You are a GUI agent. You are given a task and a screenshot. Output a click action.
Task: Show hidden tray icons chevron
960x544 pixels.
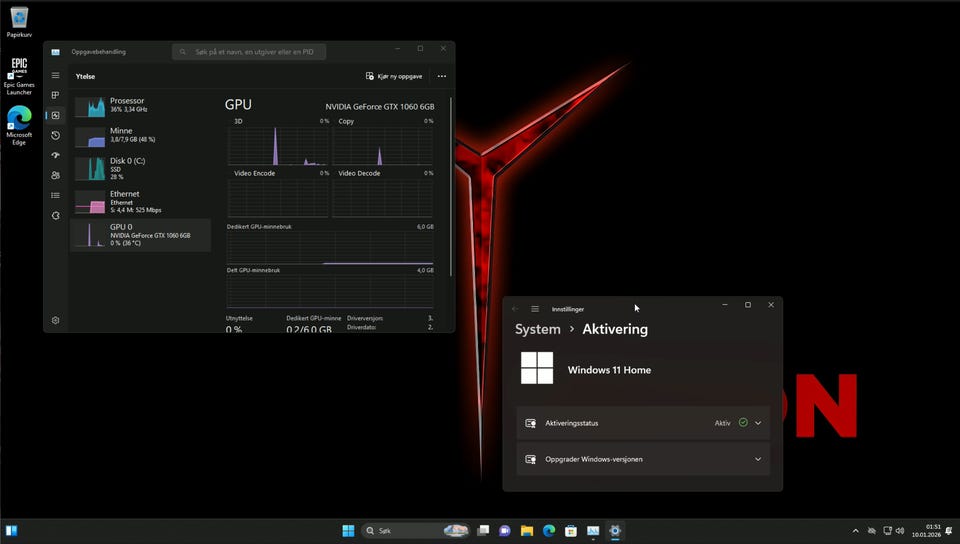coord(855,531)
